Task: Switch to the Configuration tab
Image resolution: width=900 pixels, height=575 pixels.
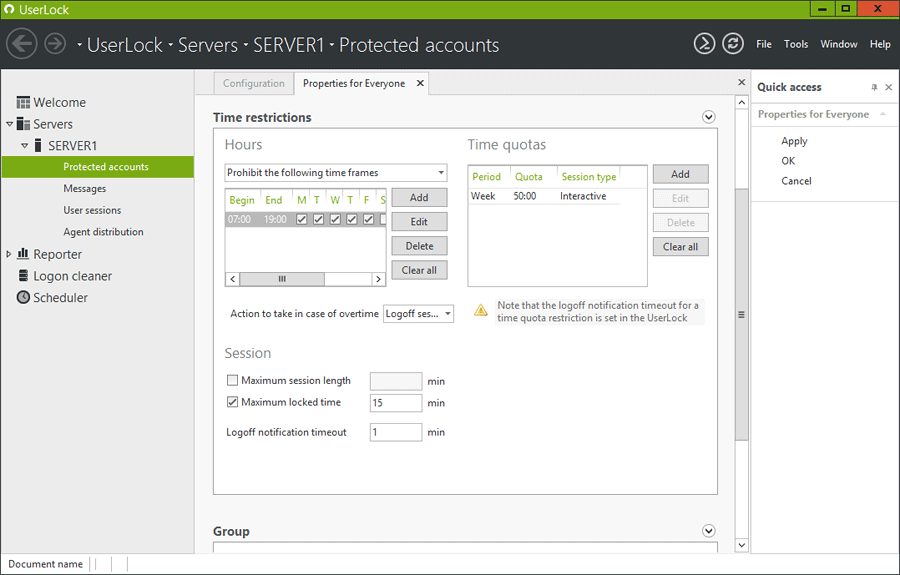Action: (254, 83)
